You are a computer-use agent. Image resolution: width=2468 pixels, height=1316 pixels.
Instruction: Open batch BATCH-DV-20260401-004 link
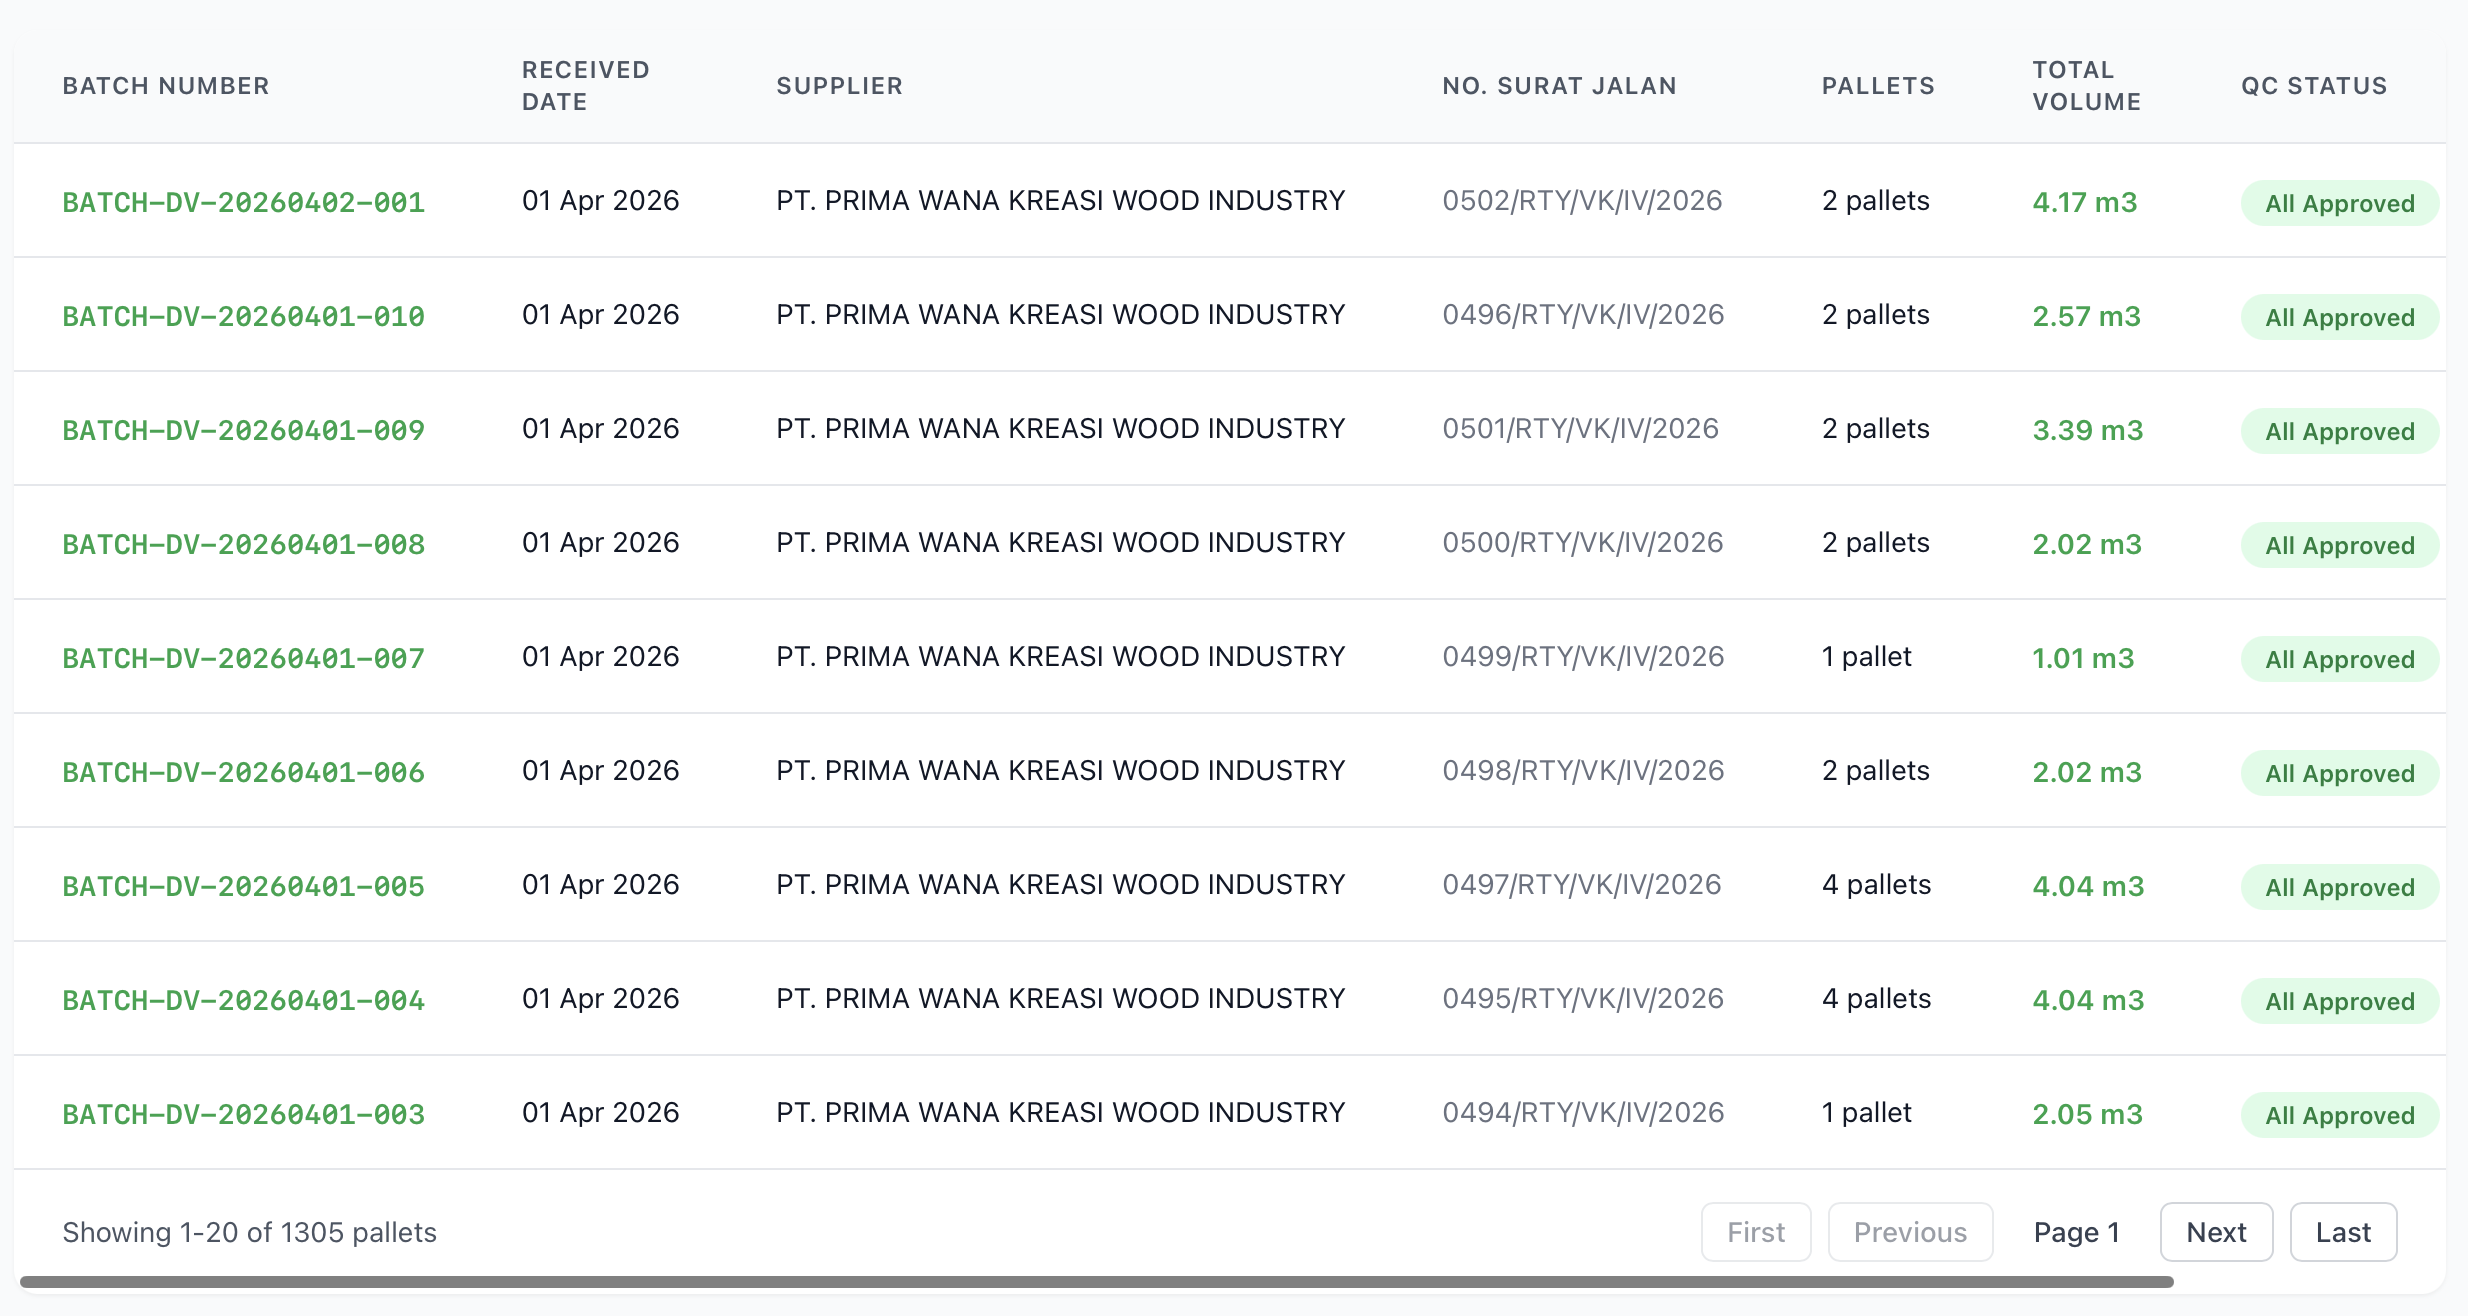click(243, 1000)
